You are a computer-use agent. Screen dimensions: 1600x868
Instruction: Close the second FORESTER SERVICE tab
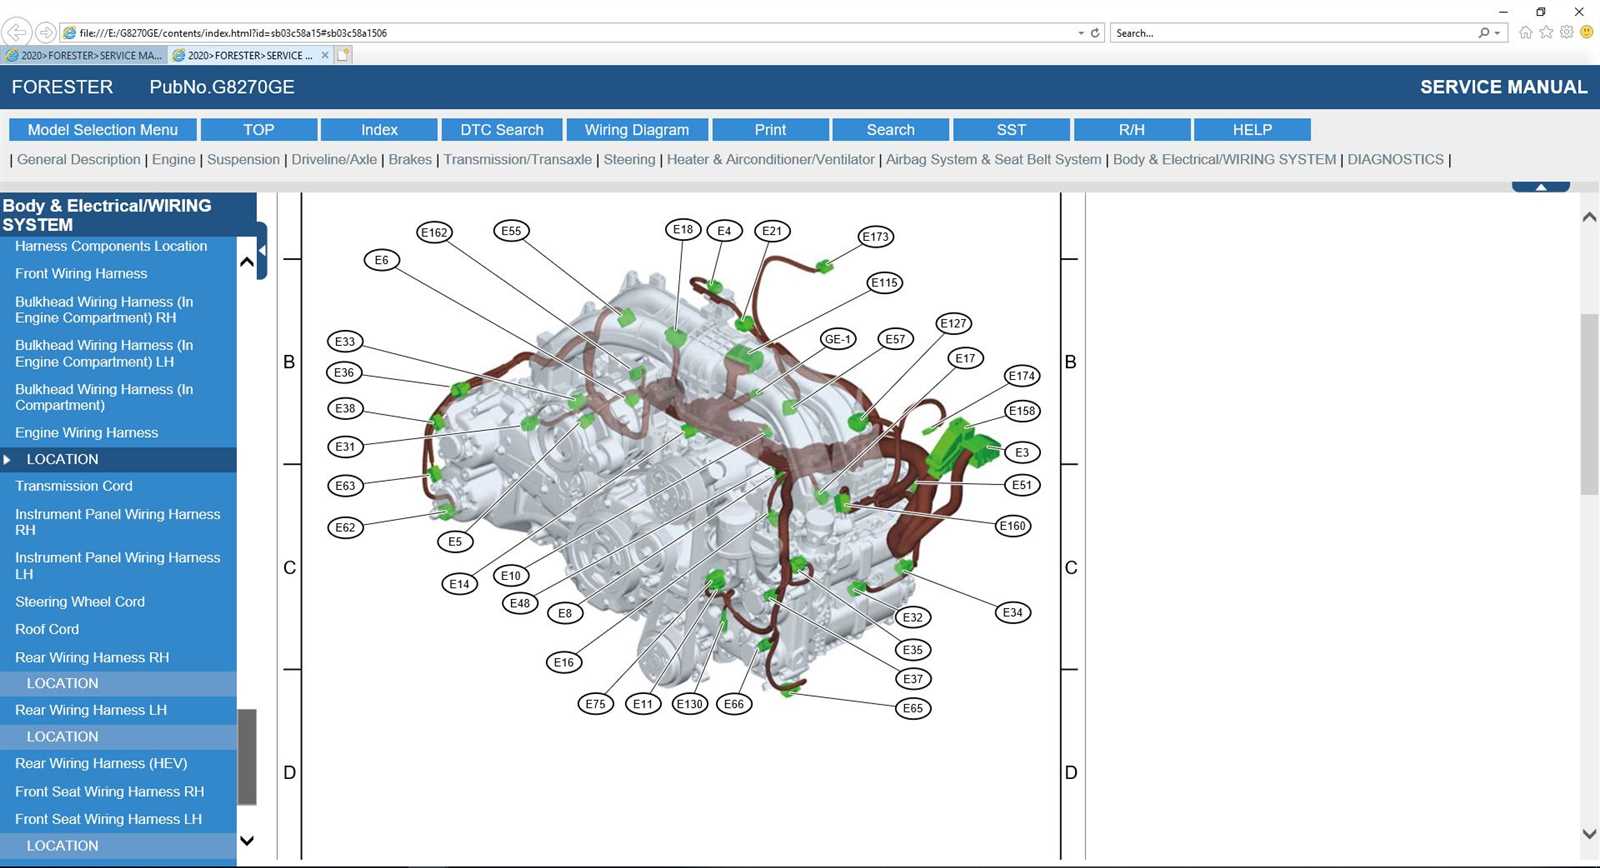[325, 55]
